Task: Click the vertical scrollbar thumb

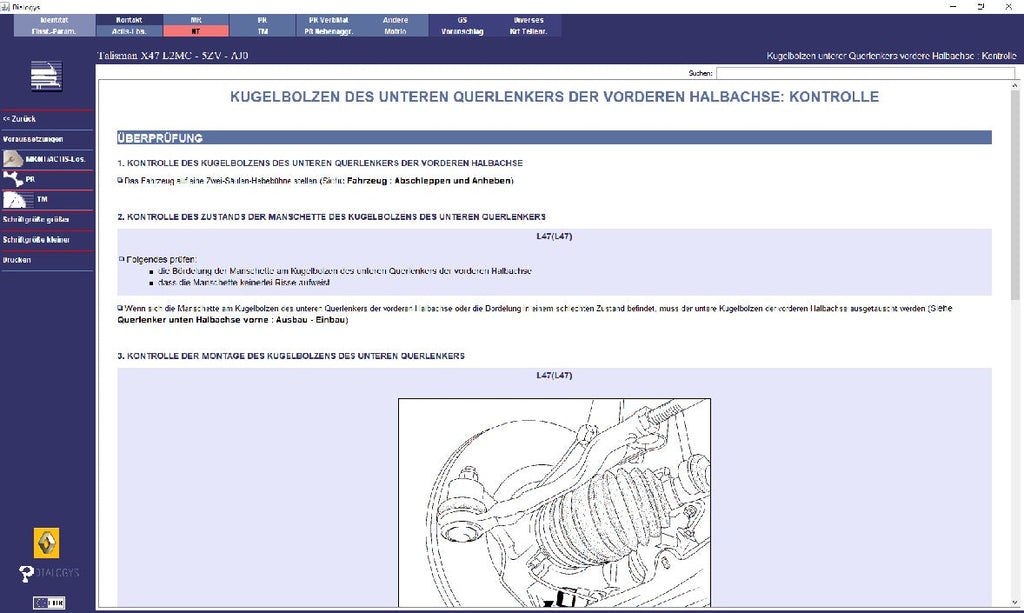Action: pos(1015,196)
